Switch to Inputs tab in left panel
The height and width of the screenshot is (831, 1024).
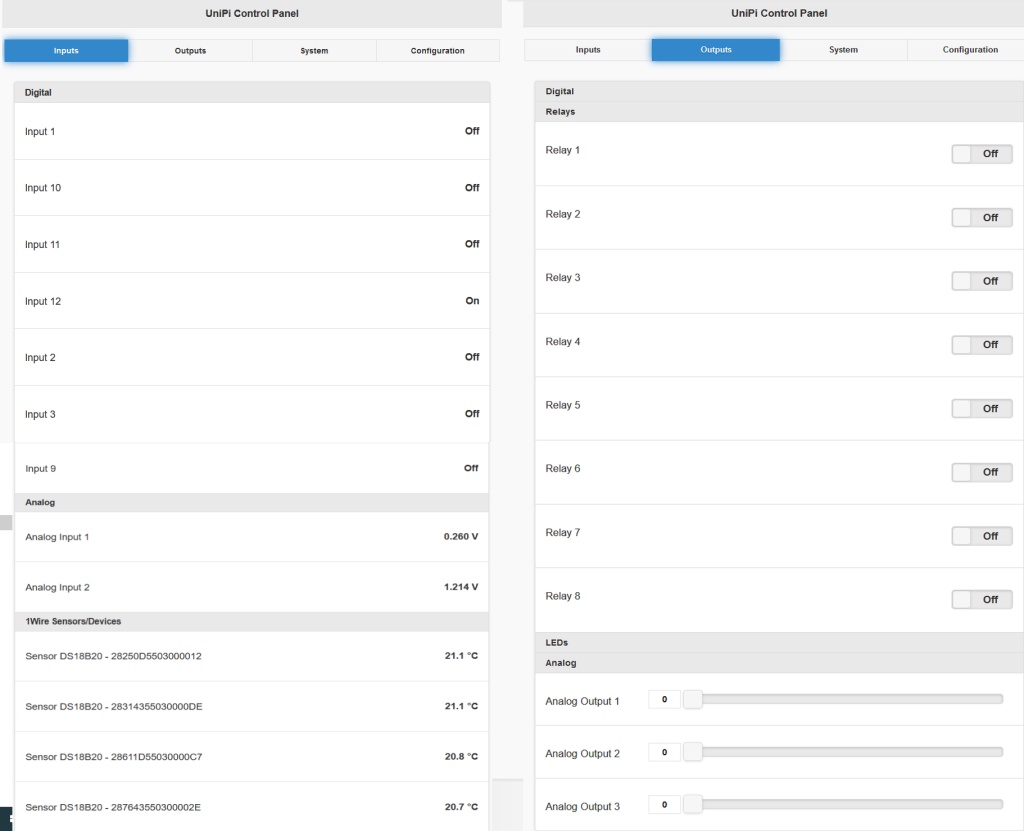click(66, 50)
